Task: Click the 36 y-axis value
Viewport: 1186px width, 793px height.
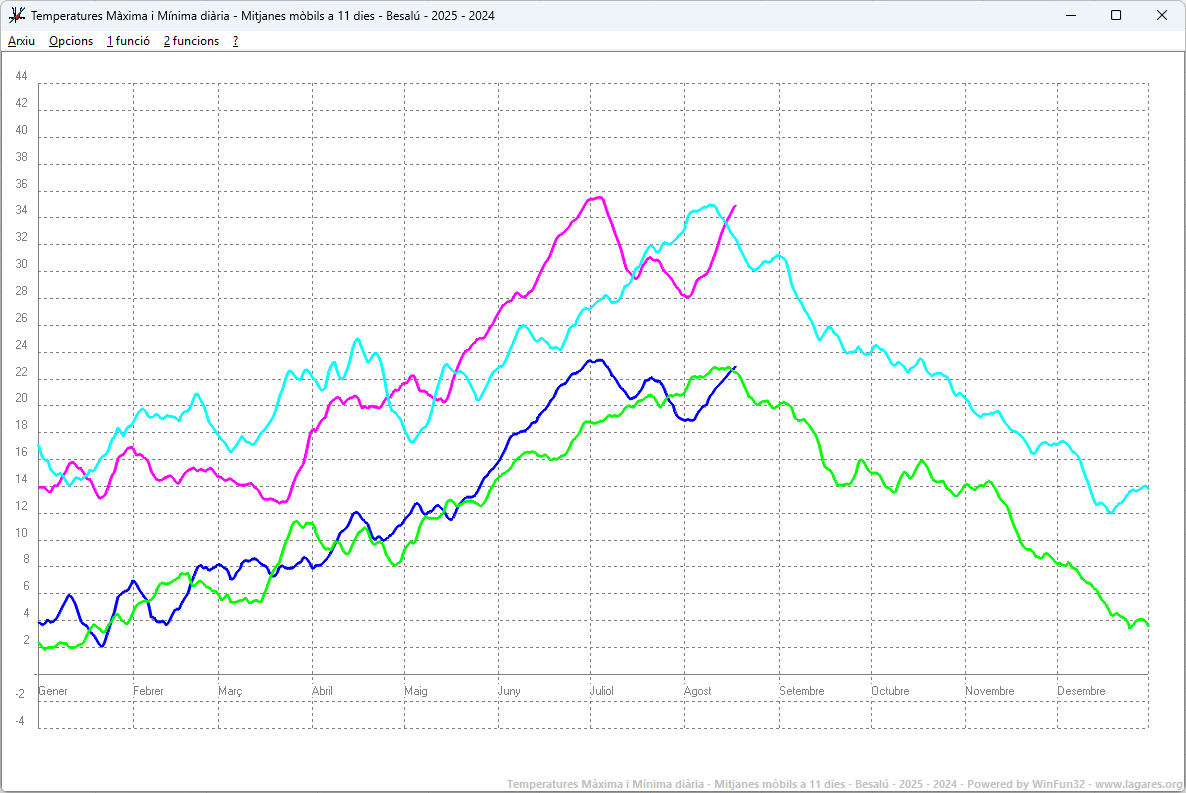Action: tap(21, 184)
